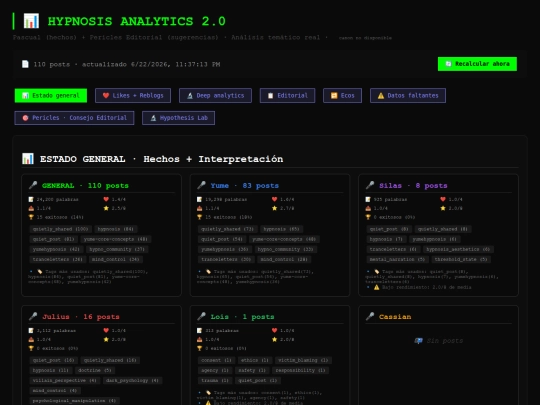The height and width of the screenshot is (405, 540).
Task: Click the heart icon in Silas card
Action: point(443,199)
